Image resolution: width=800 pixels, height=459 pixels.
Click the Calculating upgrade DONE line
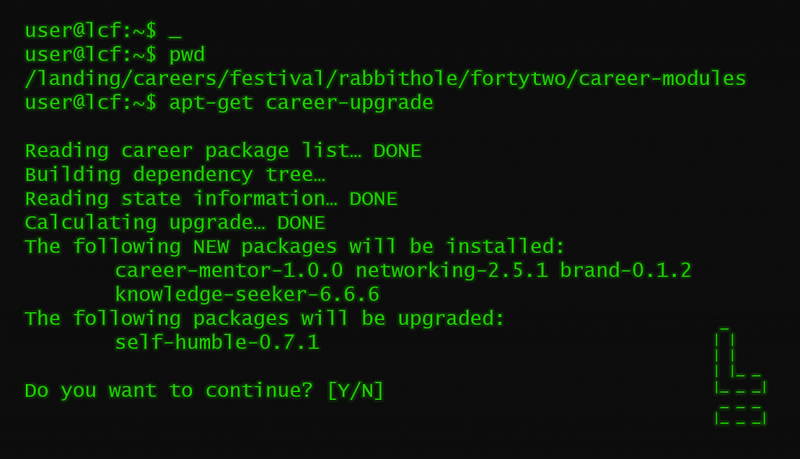click(175, 223)
